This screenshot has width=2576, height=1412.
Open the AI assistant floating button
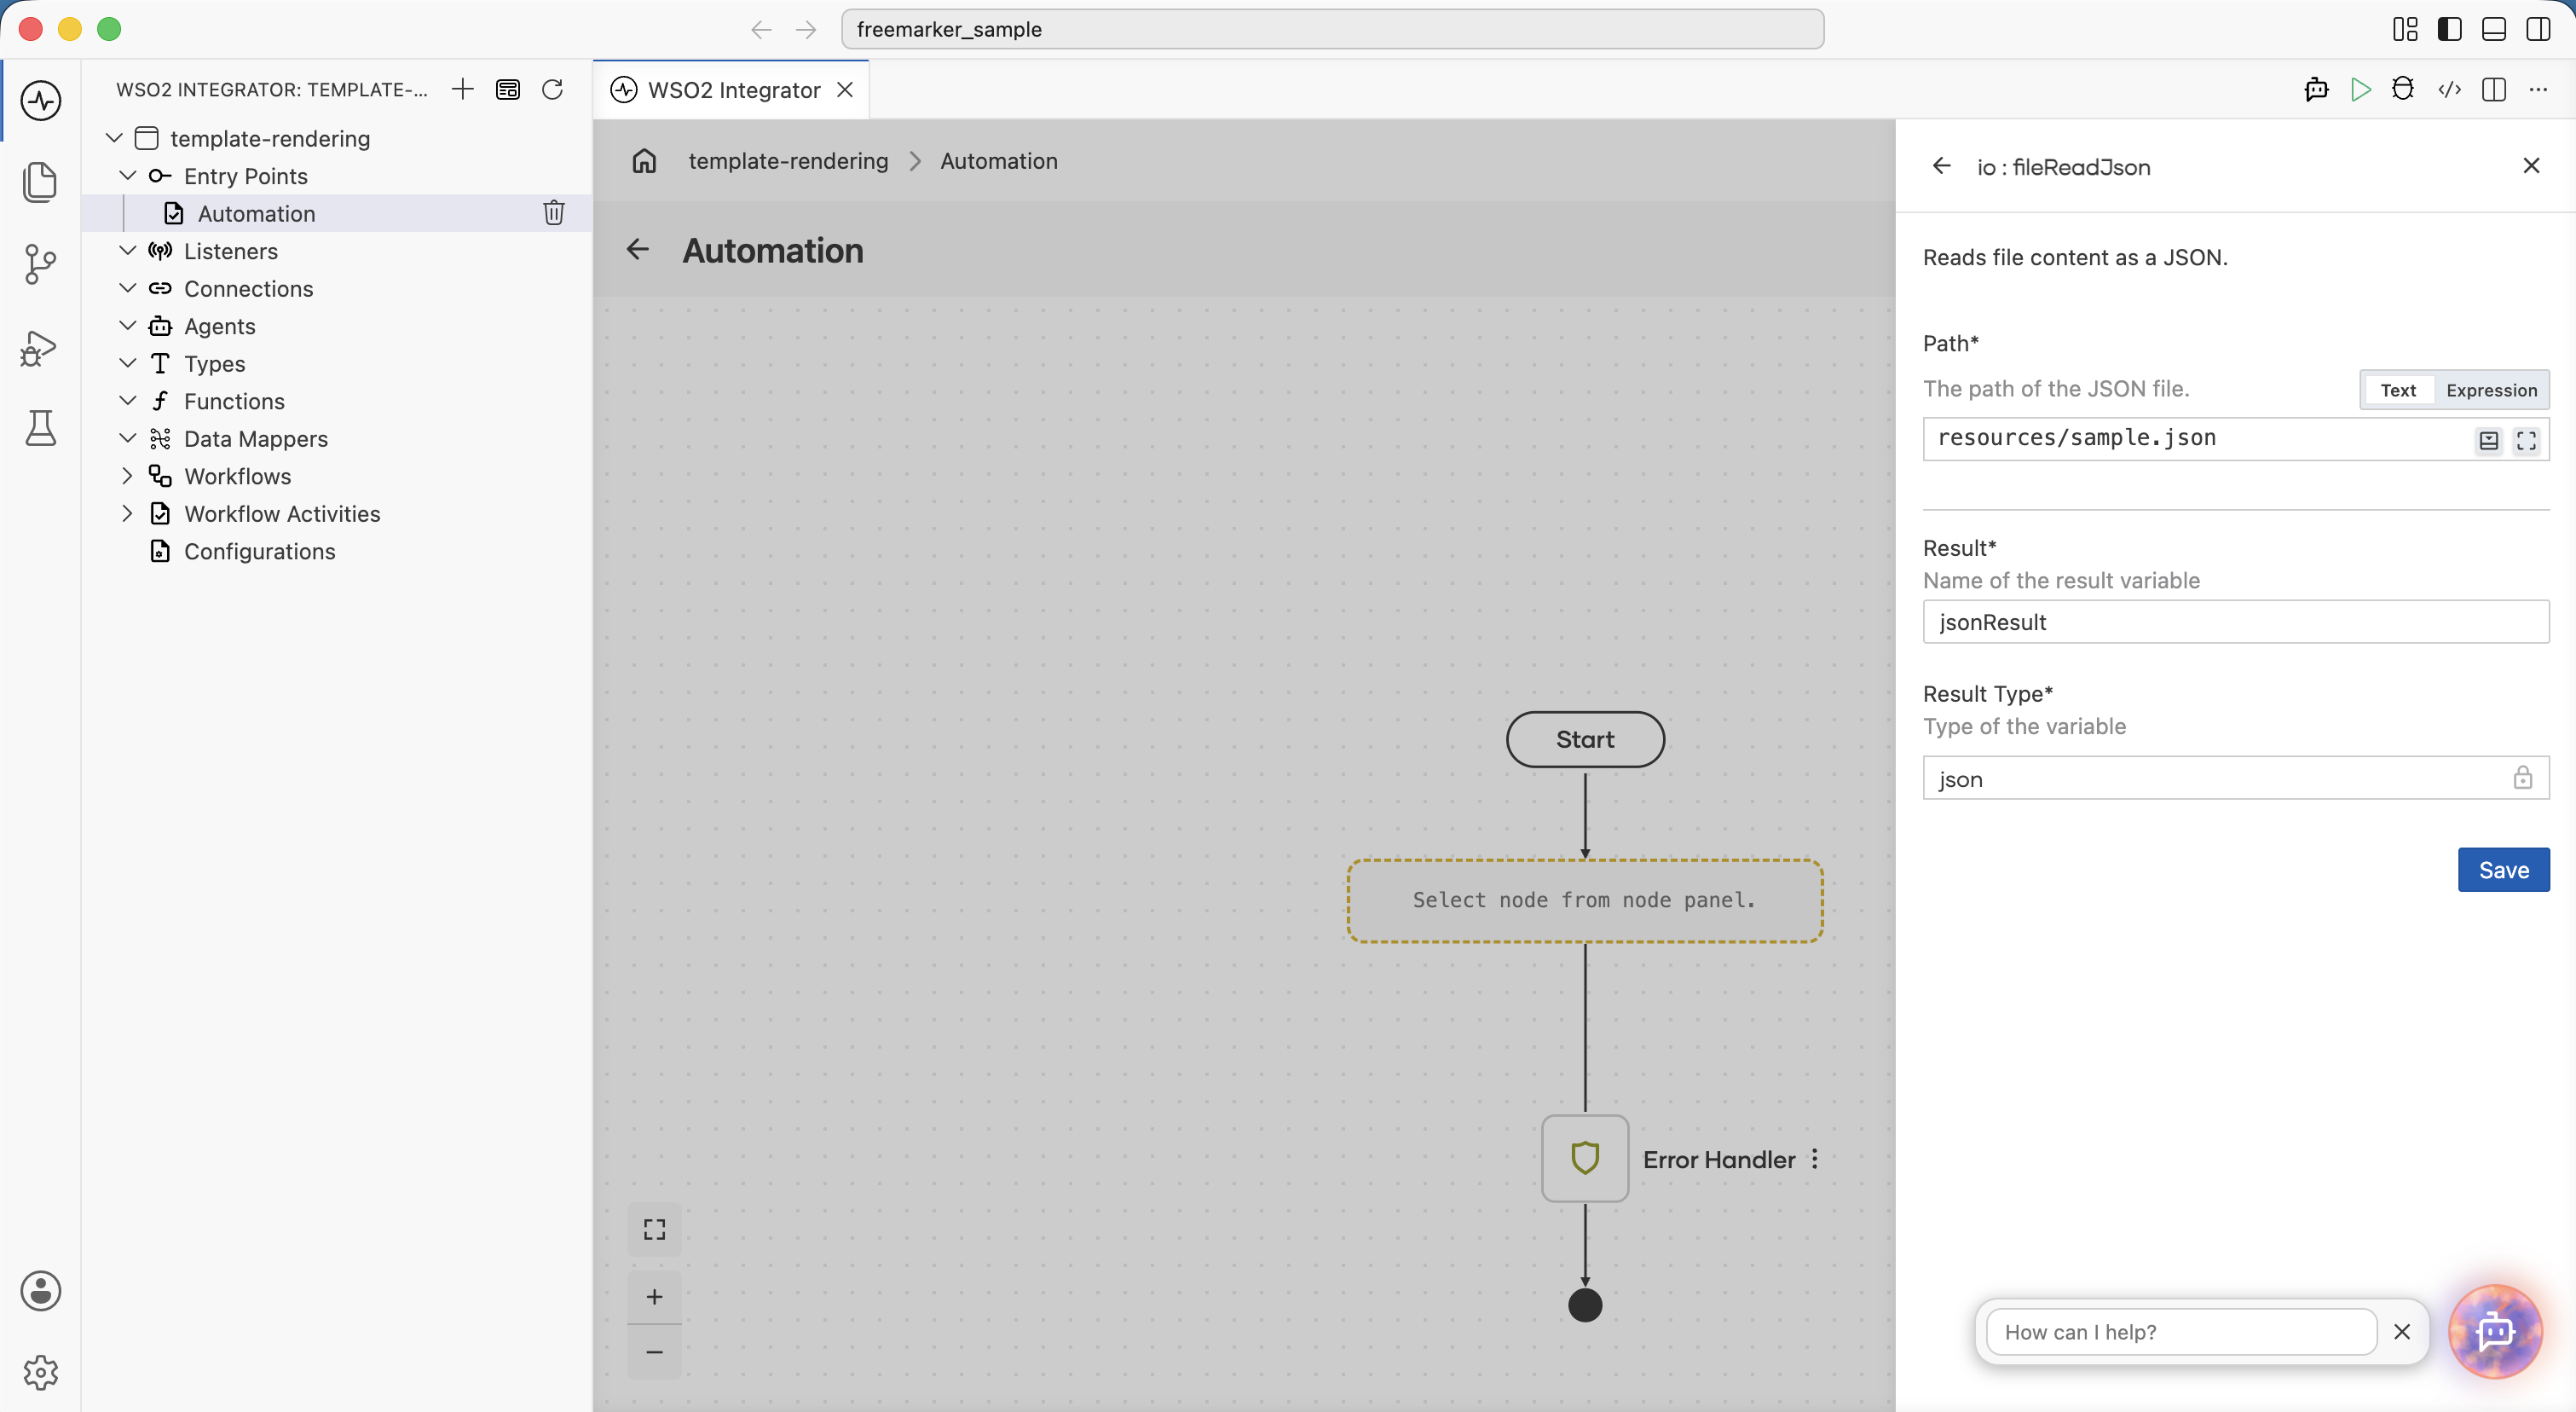coord(2495,1331)
